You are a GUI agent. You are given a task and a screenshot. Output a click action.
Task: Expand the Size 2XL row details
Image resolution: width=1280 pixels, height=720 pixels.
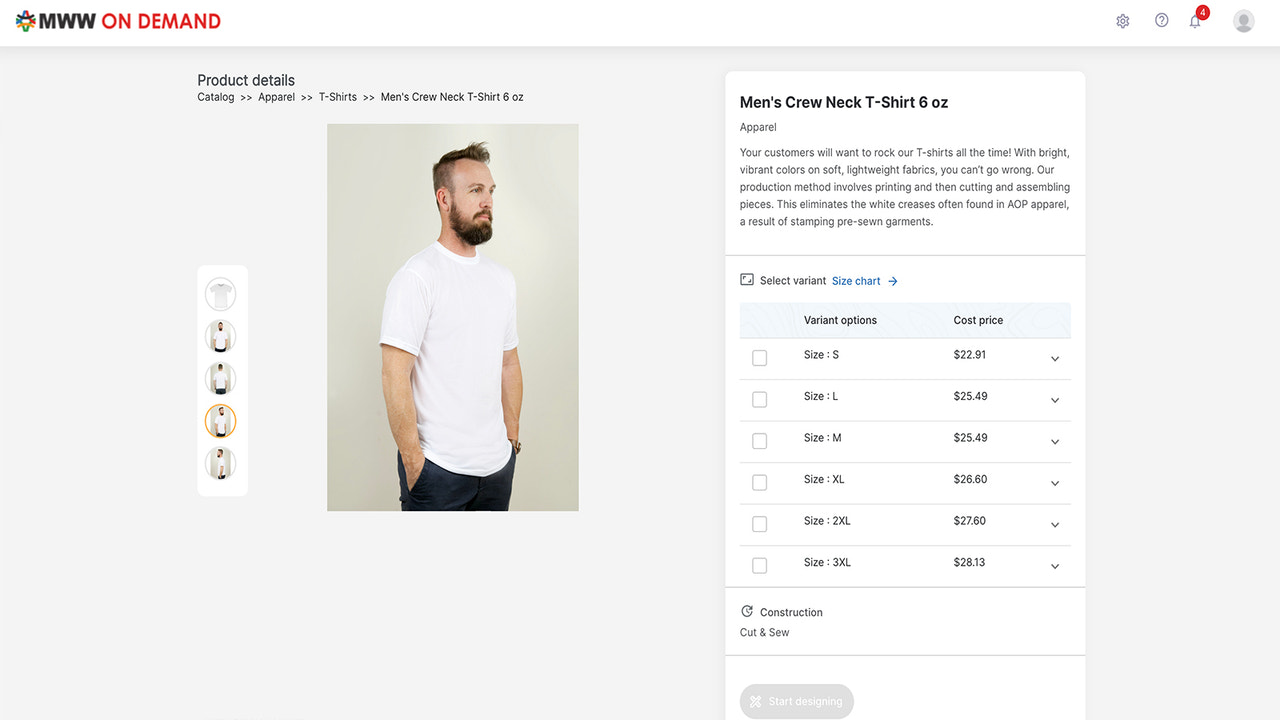1054,524
